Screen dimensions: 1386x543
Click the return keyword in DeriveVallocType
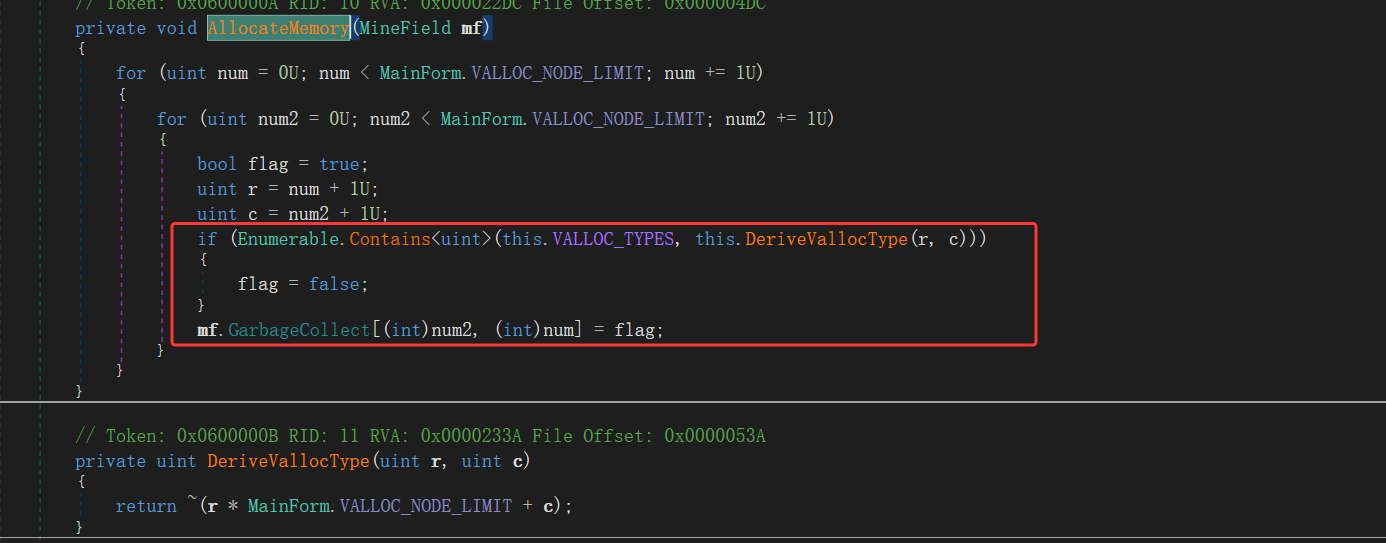pyautogui.click(x=146, y=506)
